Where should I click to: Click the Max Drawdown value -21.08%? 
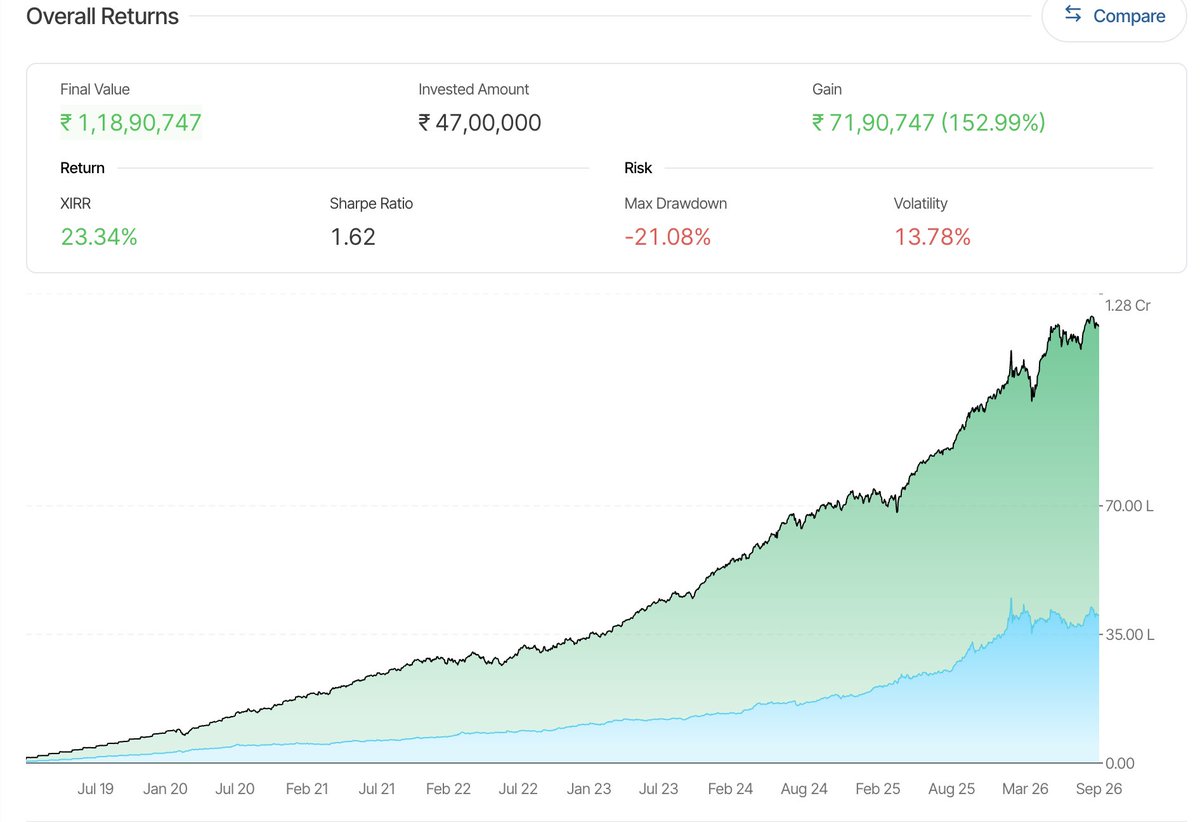point(668,237)
